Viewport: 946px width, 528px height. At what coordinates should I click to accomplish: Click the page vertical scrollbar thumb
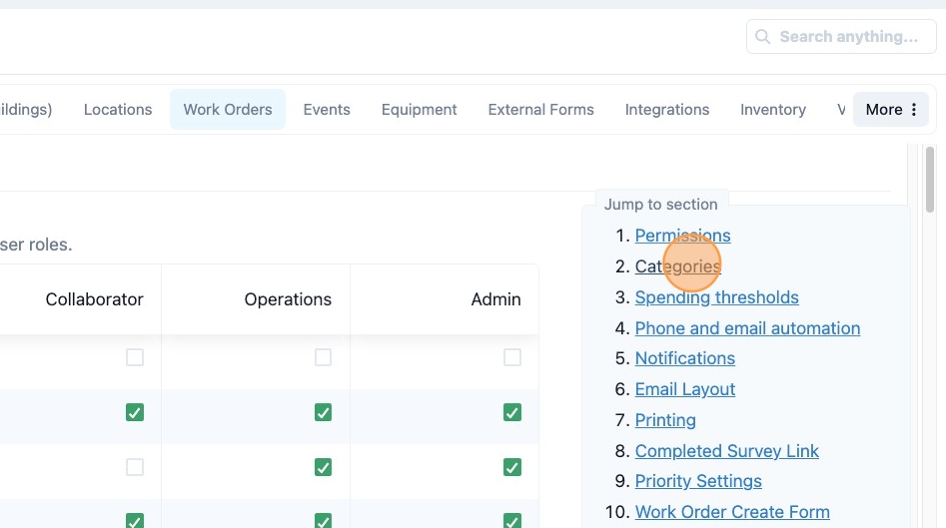click(x=930, y=179)
